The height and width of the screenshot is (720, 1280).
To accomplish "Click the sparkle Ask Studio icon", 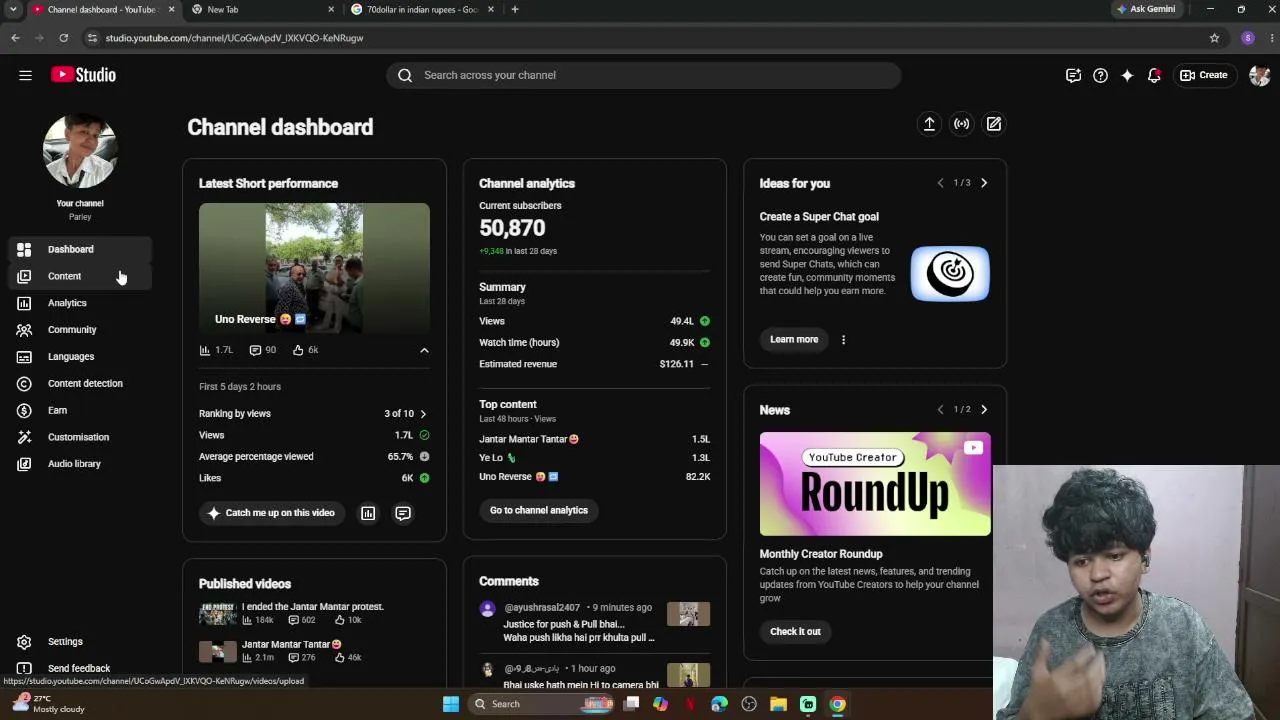I will 1127,75.
